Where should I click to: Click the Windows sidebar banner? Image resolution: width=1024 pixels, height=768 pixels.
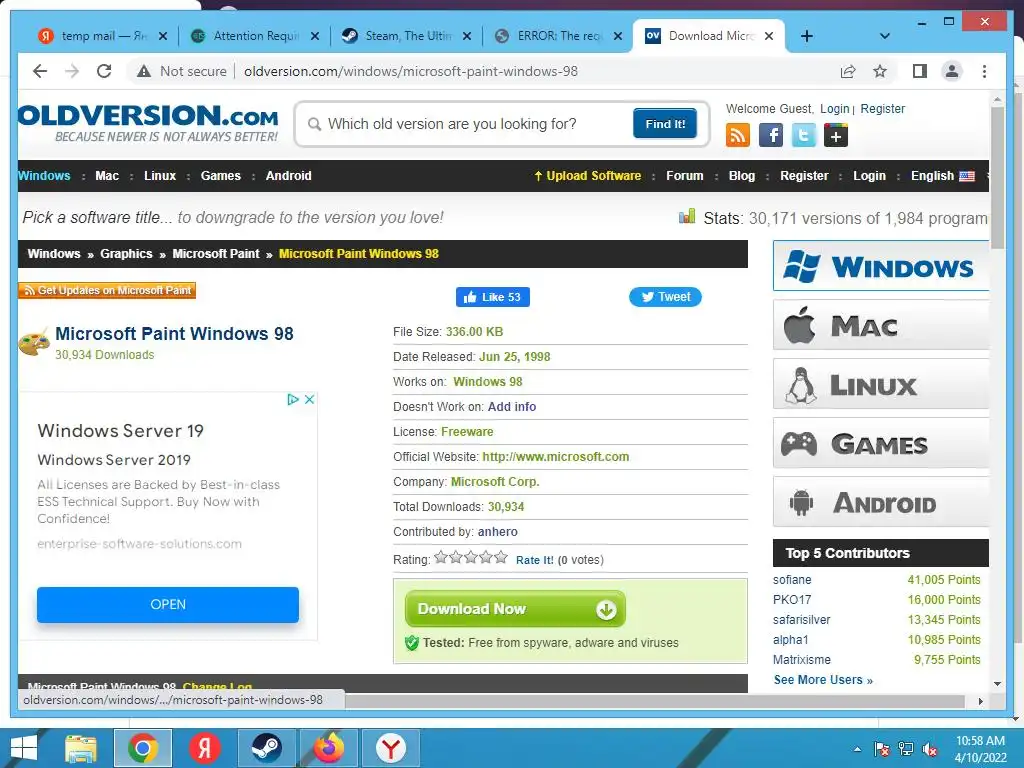point(881,266)
